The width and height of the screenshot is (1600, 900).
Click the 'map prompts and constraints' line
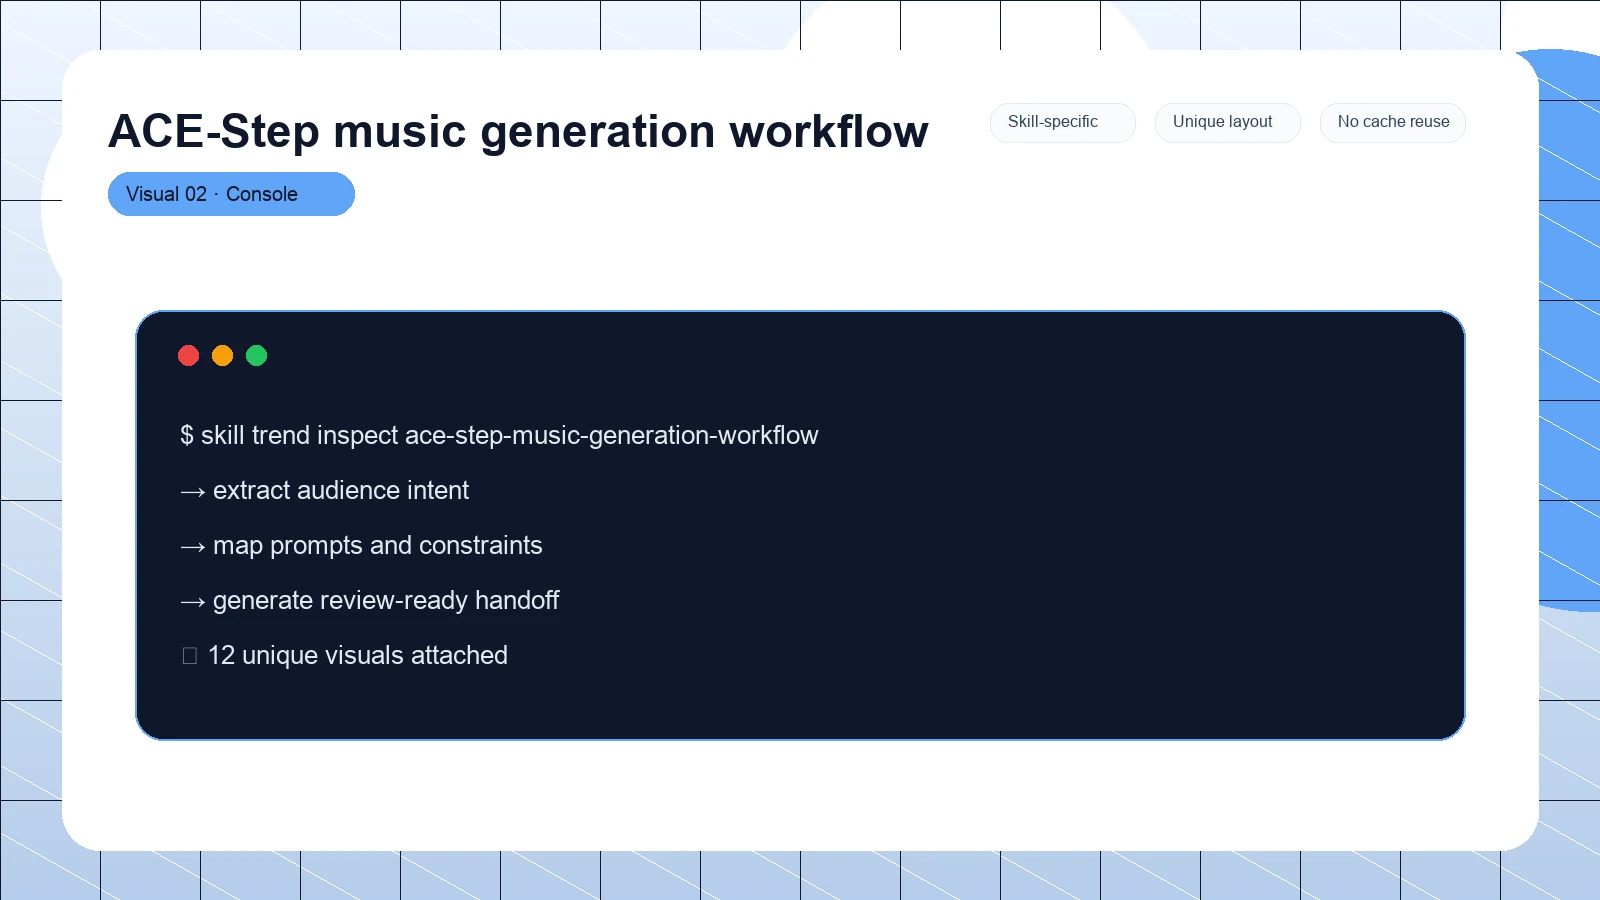[361, 545]
